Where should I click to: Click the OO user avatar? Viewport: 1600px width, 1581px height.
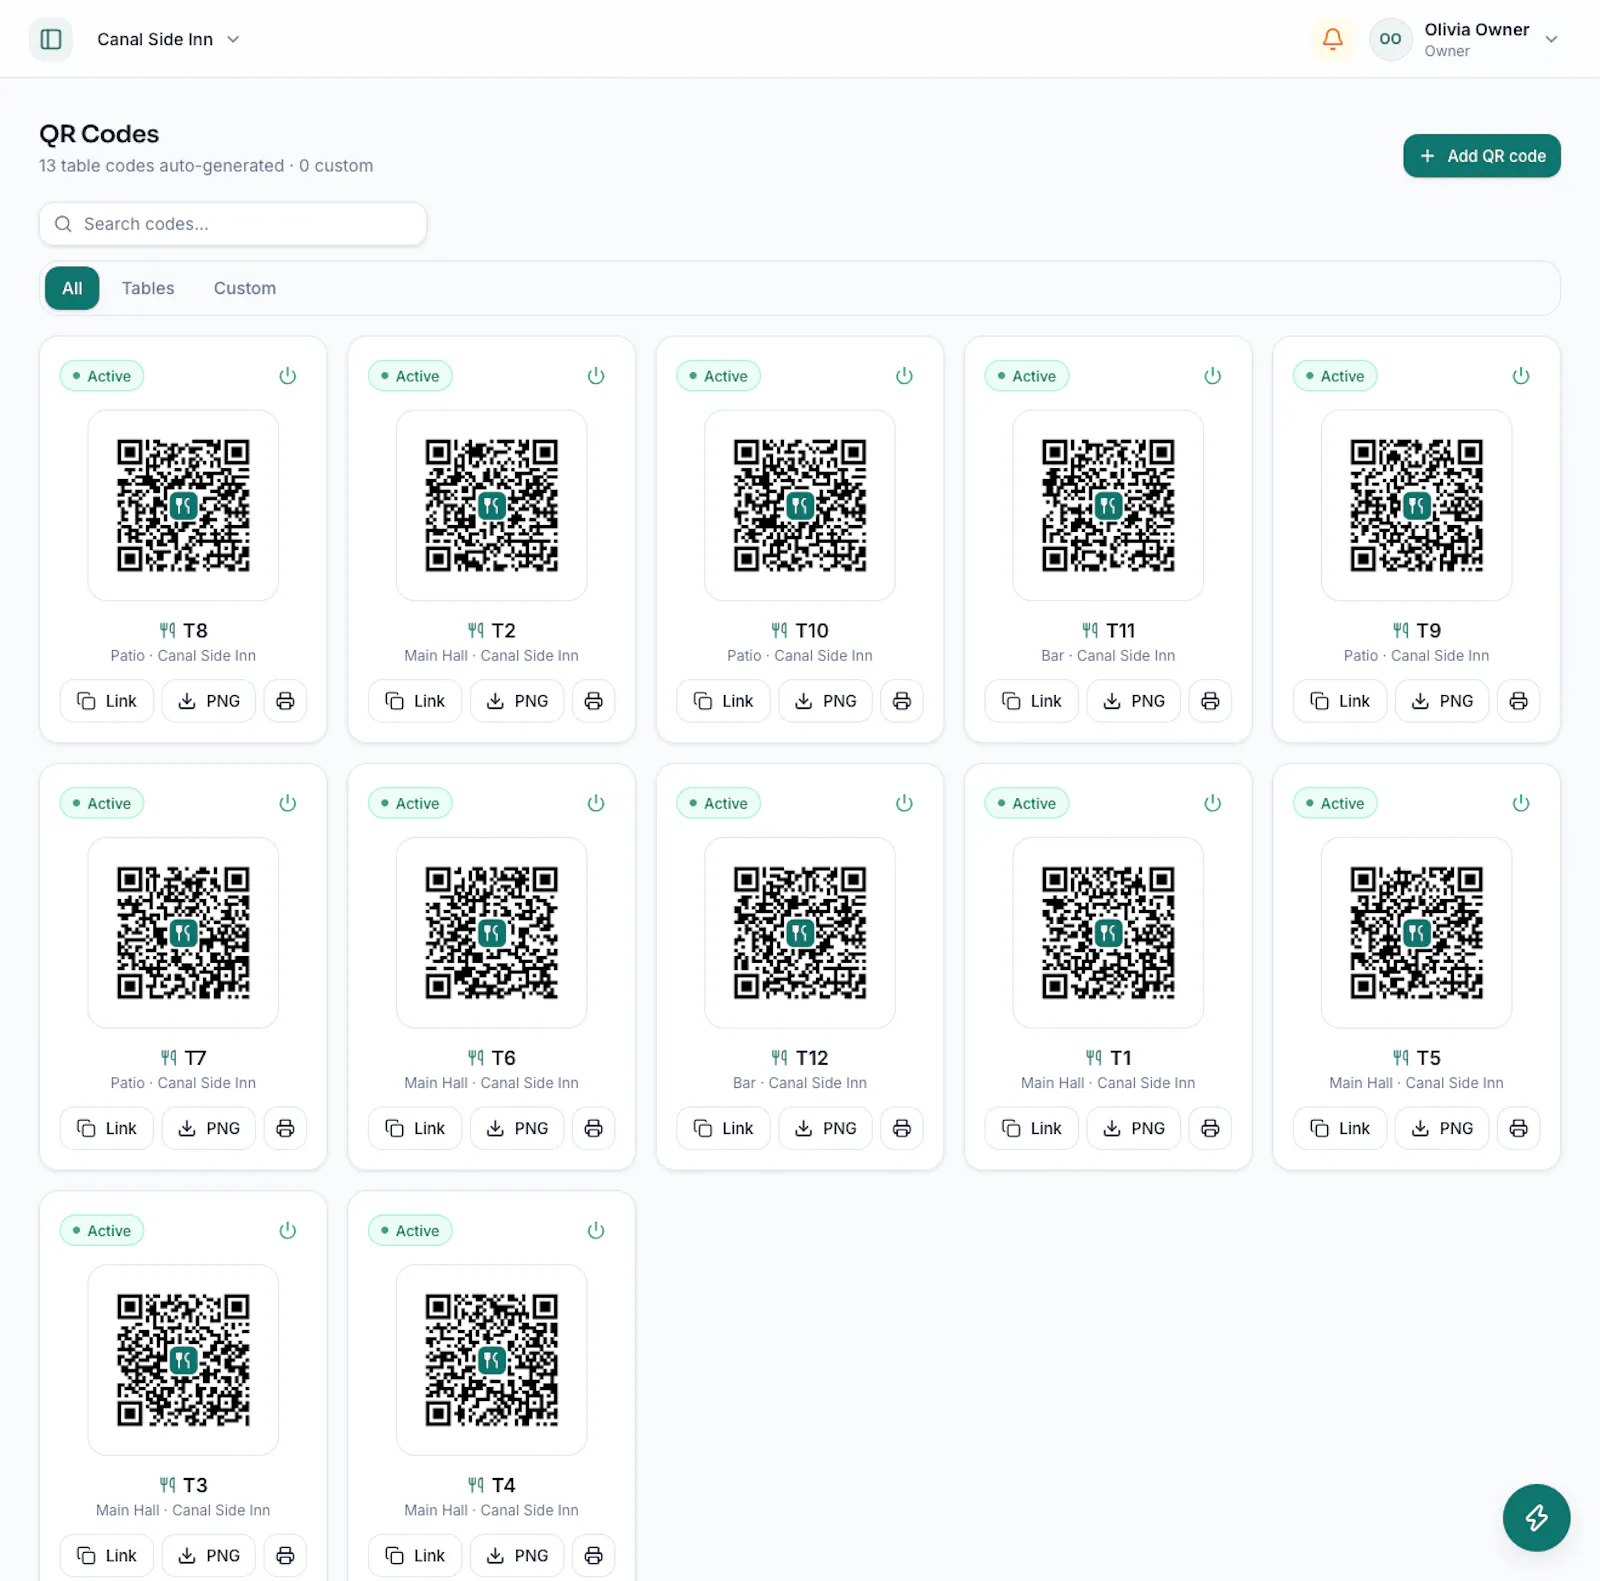coord(1390,39)
